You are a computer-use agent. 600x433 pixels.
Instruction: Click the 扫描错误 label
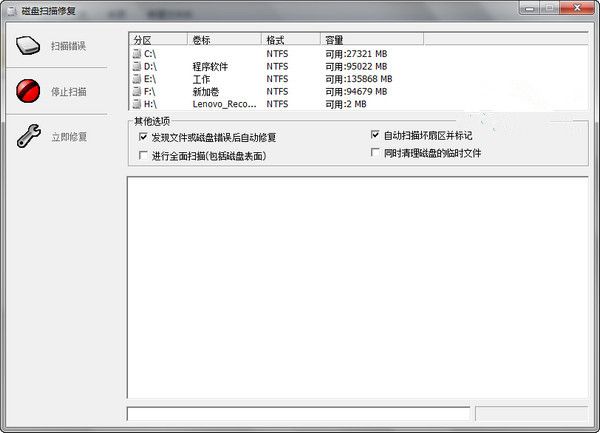pyautogui.click(x=68, y=46)
